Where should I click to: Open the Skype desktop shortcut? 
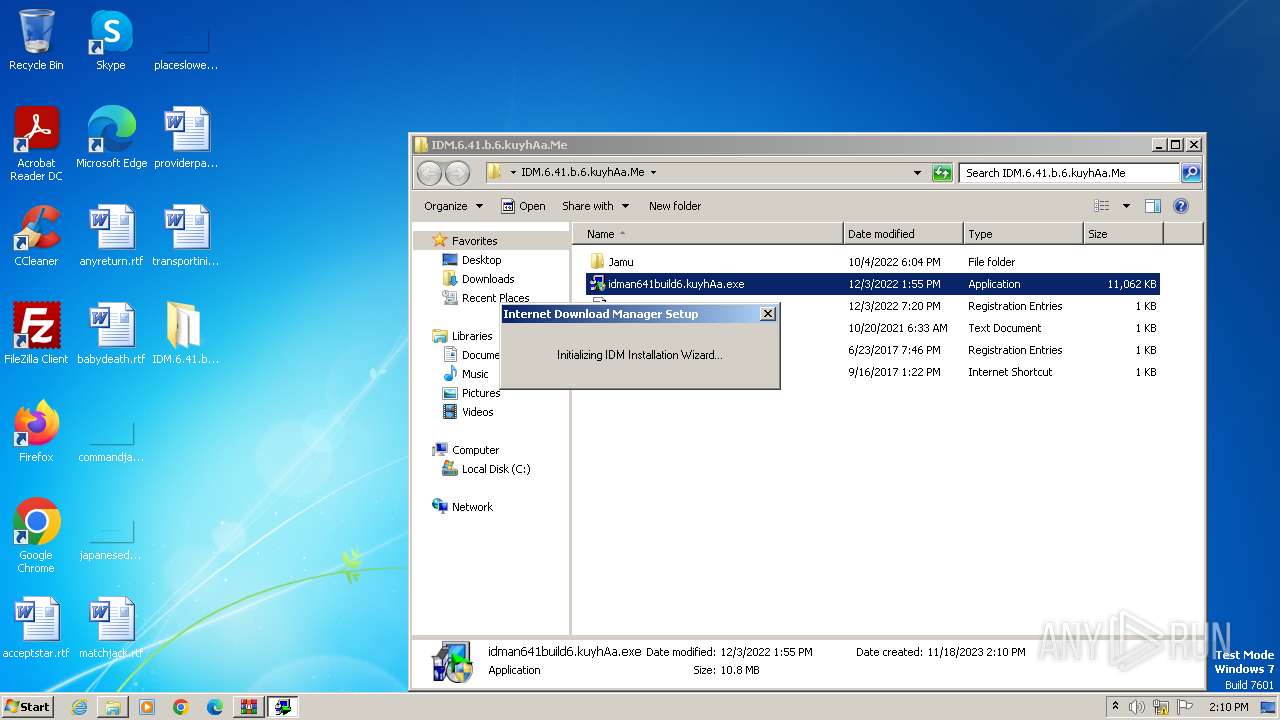(111, 40)
